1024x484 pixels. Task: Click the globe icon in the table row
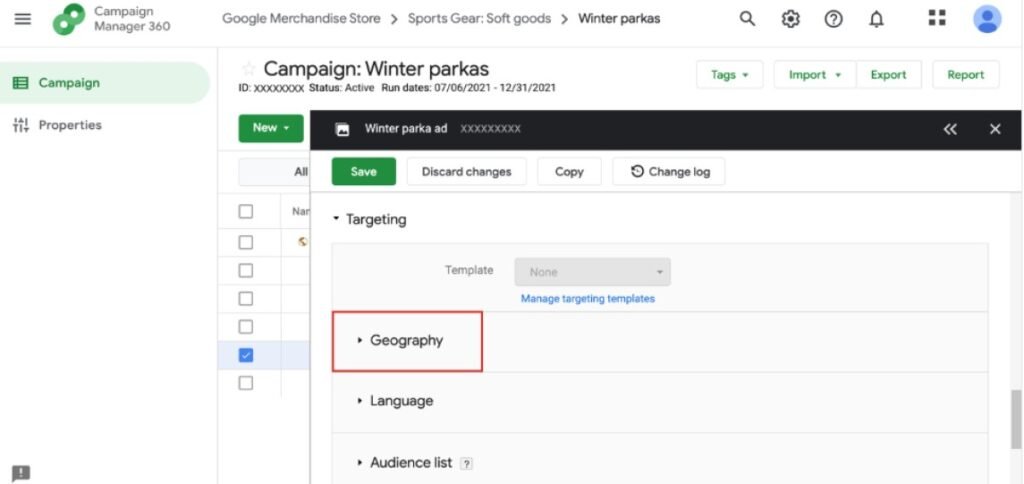(302, 242)
